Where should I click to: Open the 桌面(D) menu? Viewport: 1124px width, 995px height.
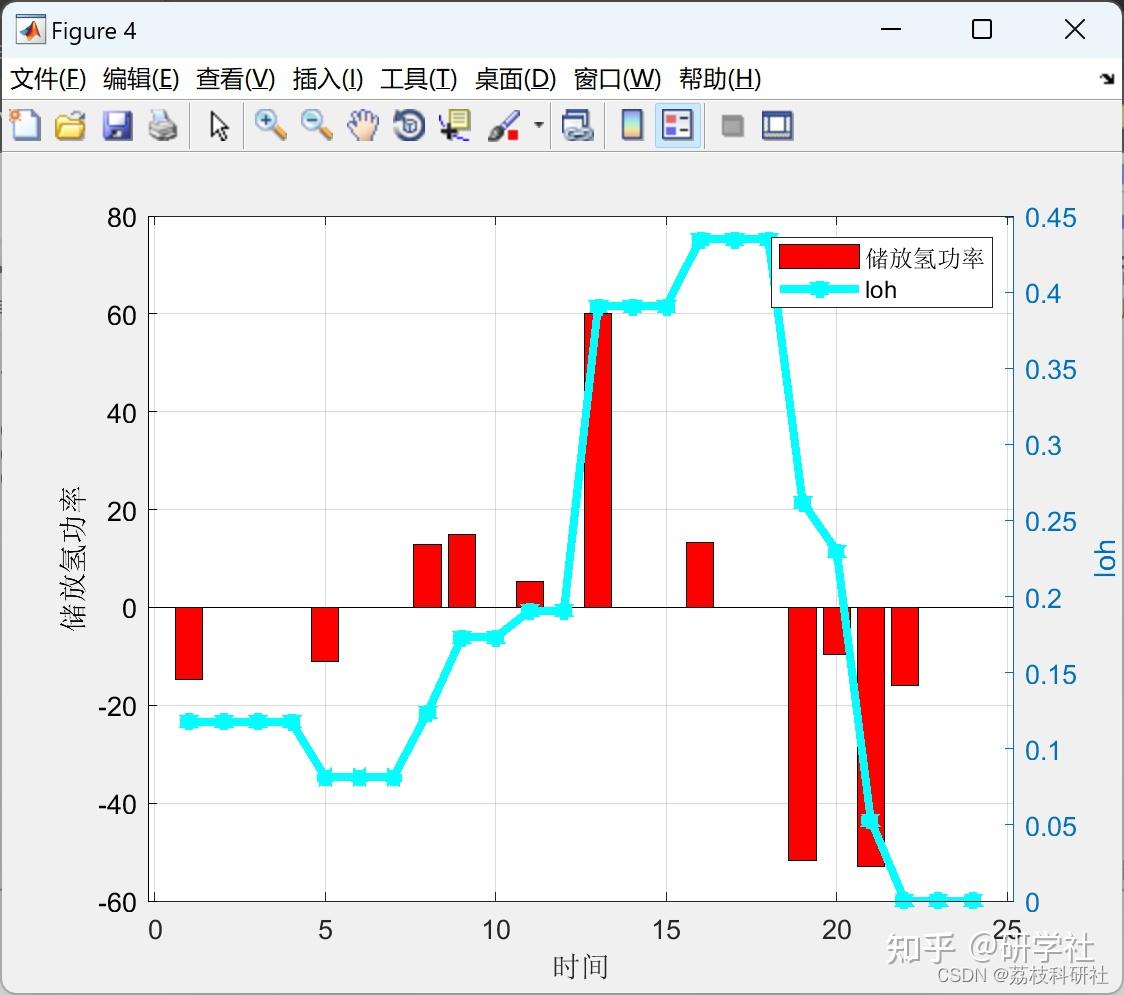(x=515, y=79)
